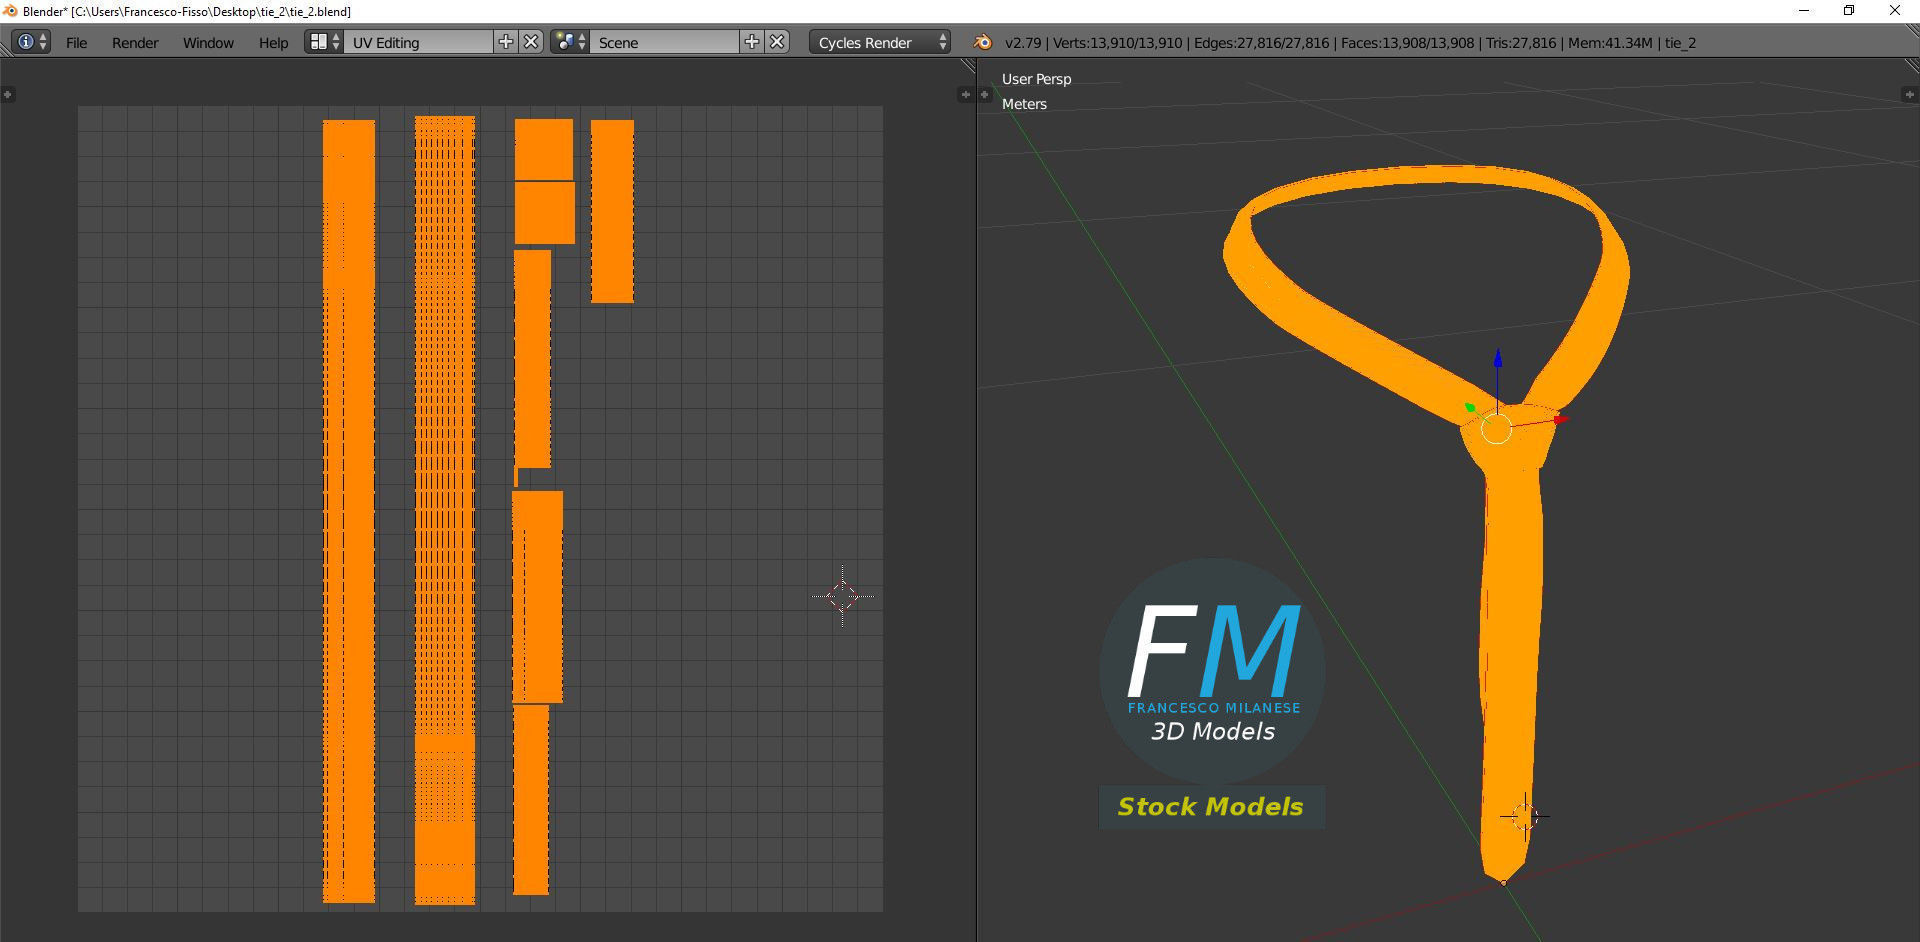Click the 2D cursor in the UV editor
Screen dimensions: 1920x942
point(843,596)
